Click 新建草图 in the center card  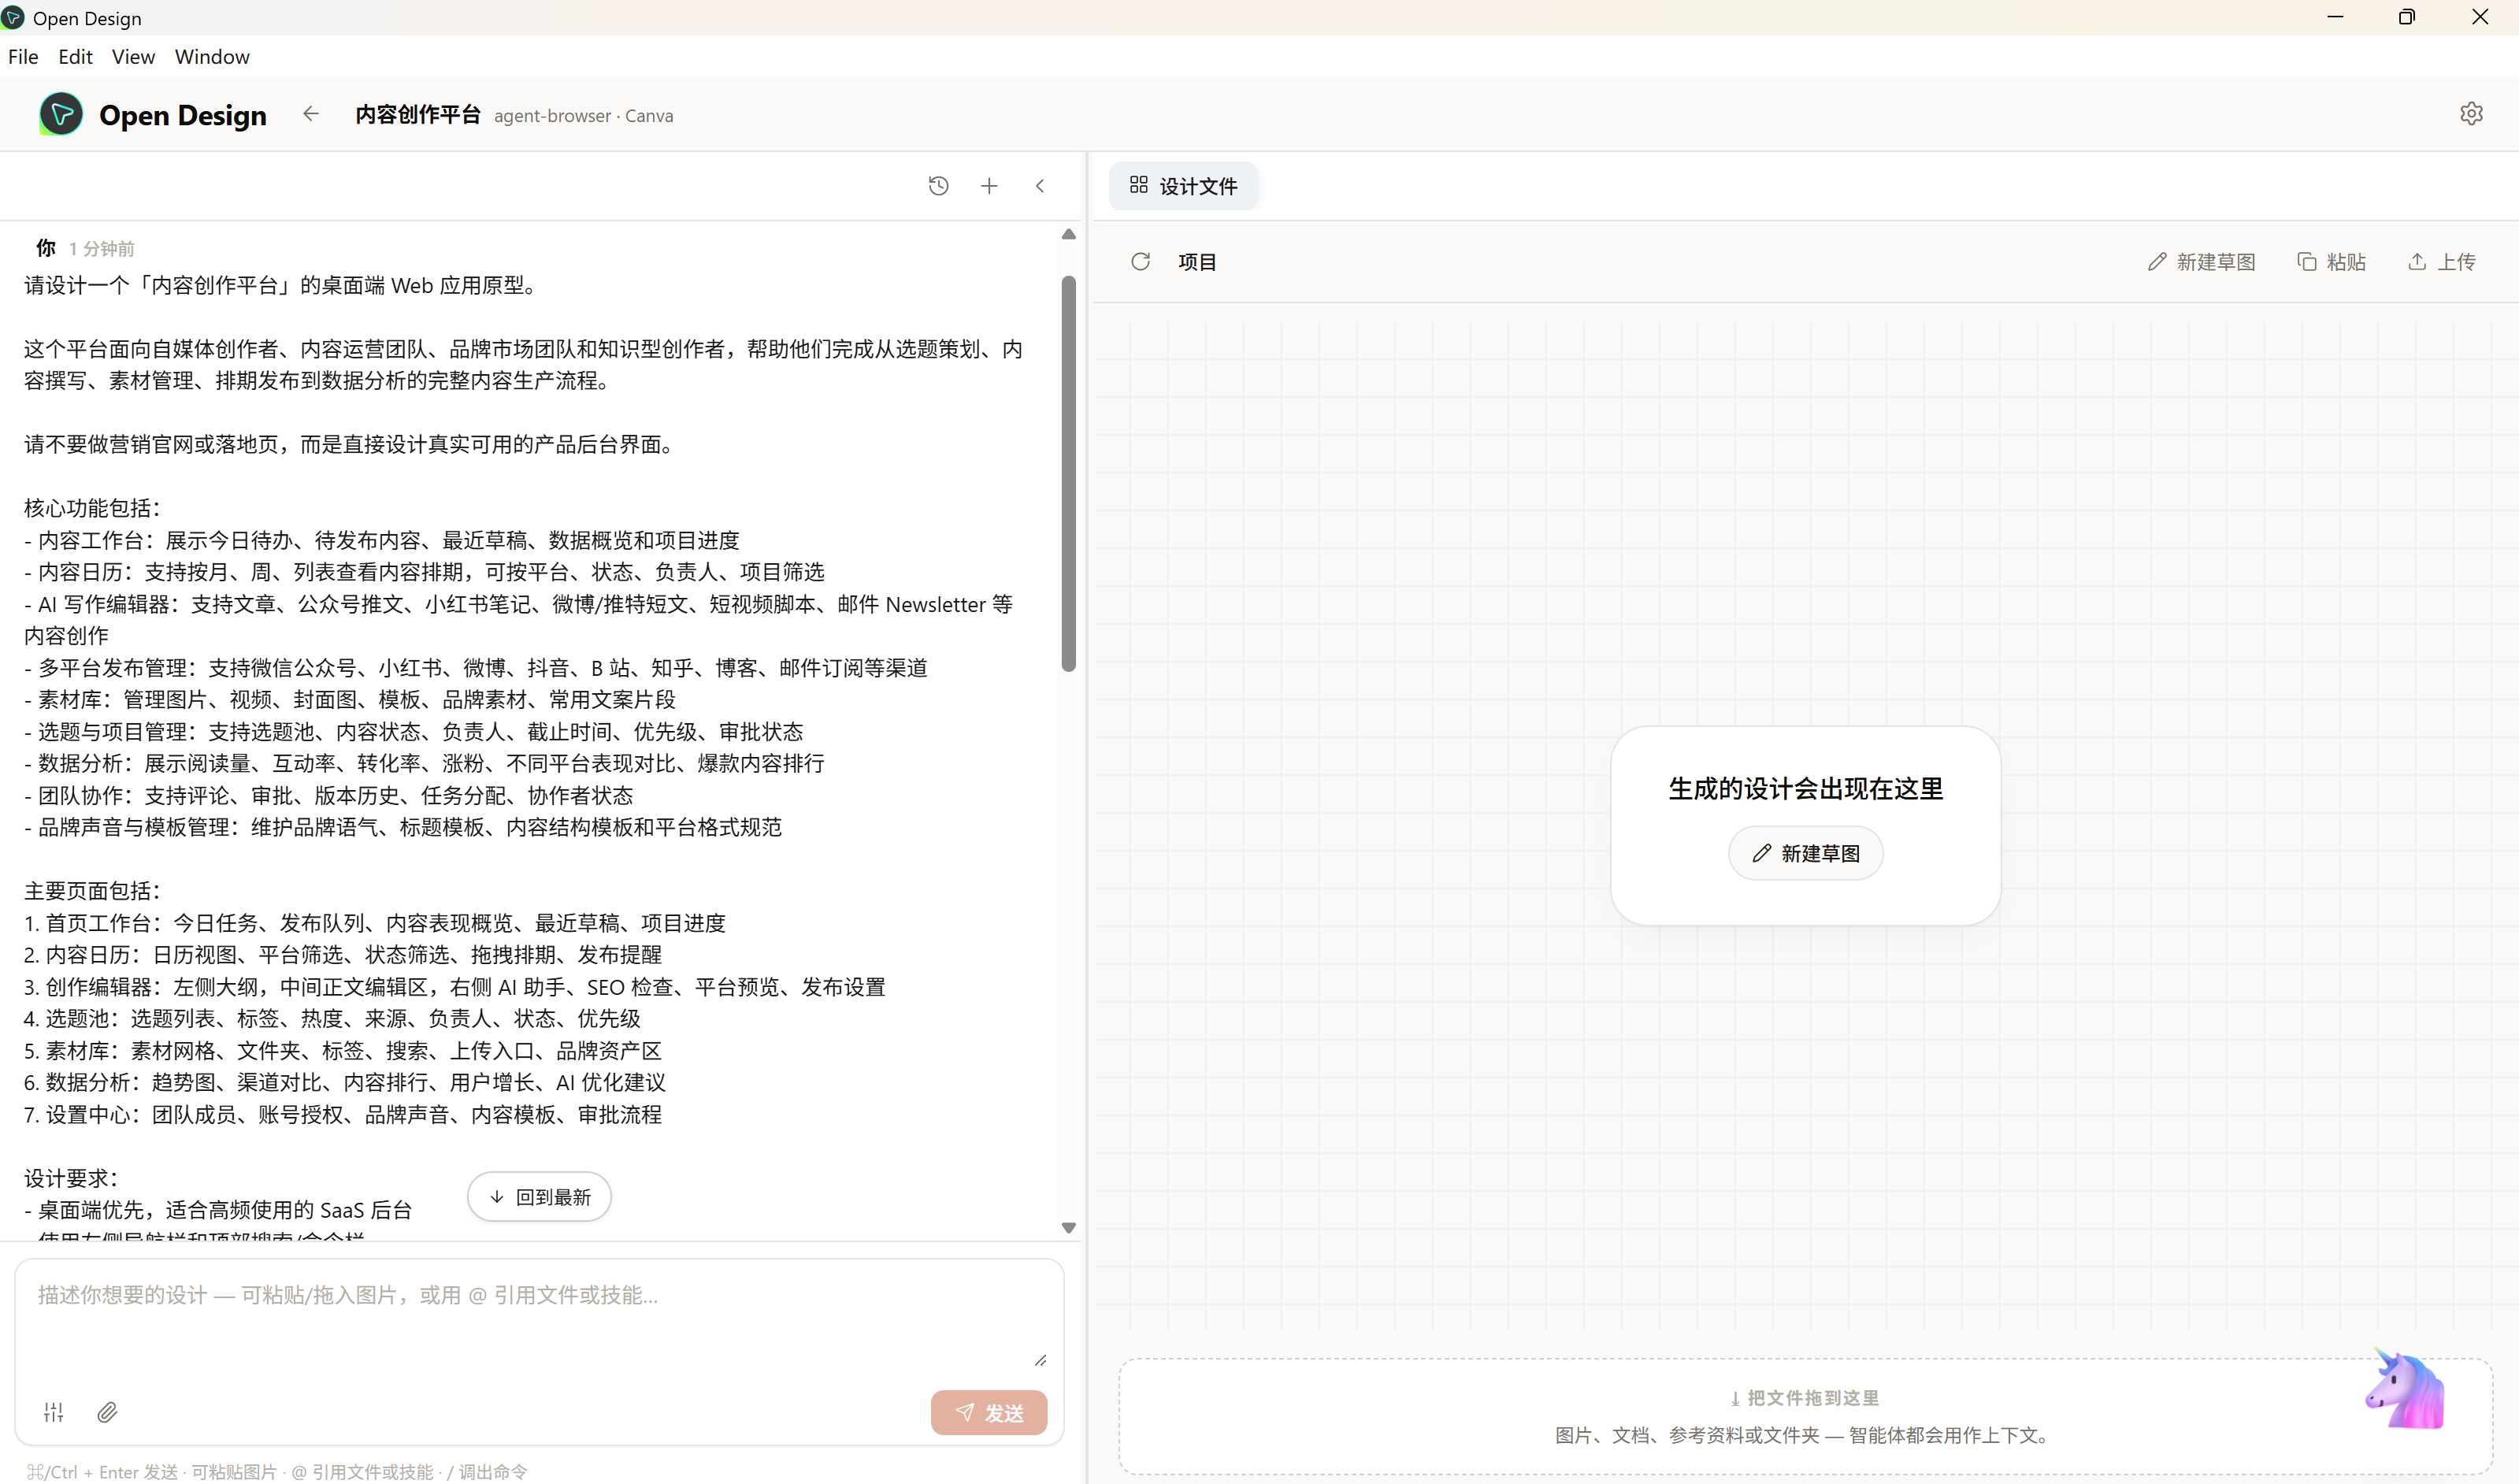coord(1805,853)
